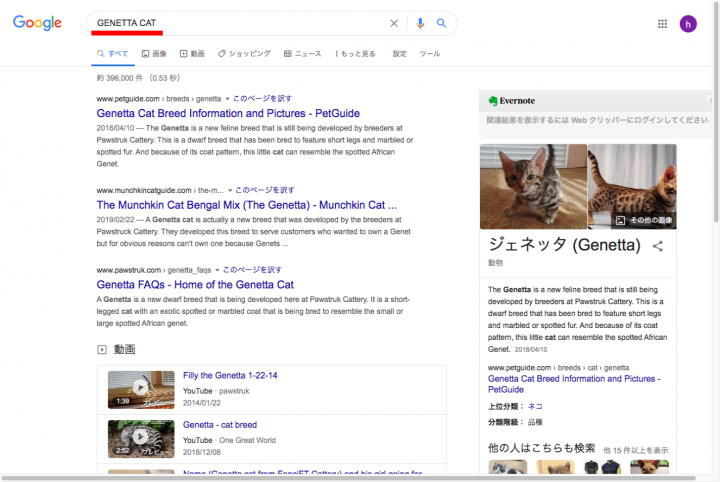Image resolution: width=720 pixels, height=482 pixels.
Task: Open PetGuide link in knowledge panel
Action: [574, 384]
